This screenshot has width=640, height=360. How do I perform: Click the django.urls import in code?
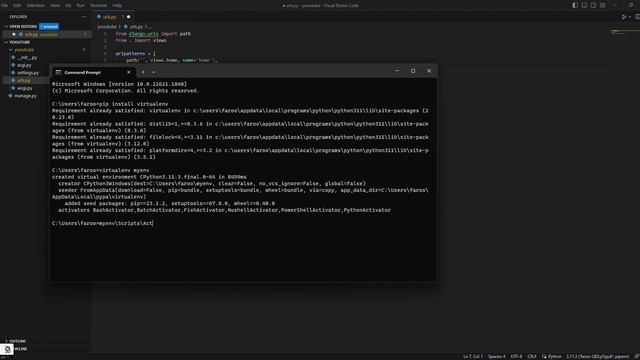[x=143, y=34]
